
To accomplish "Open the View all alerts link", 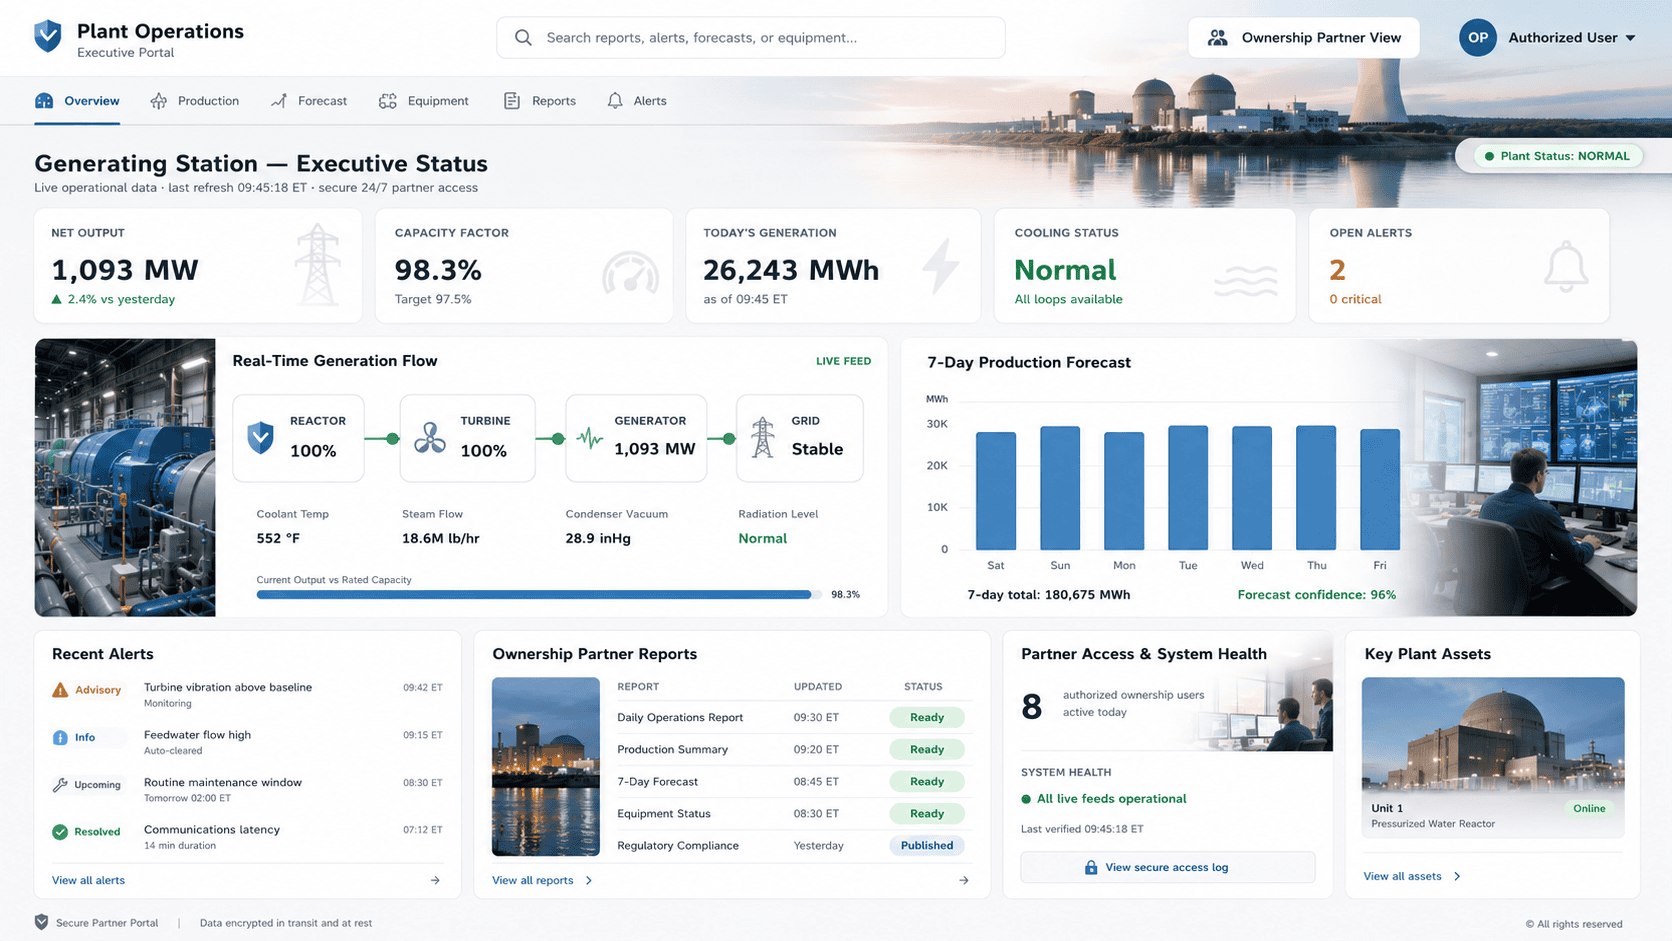I will (88, 881).
